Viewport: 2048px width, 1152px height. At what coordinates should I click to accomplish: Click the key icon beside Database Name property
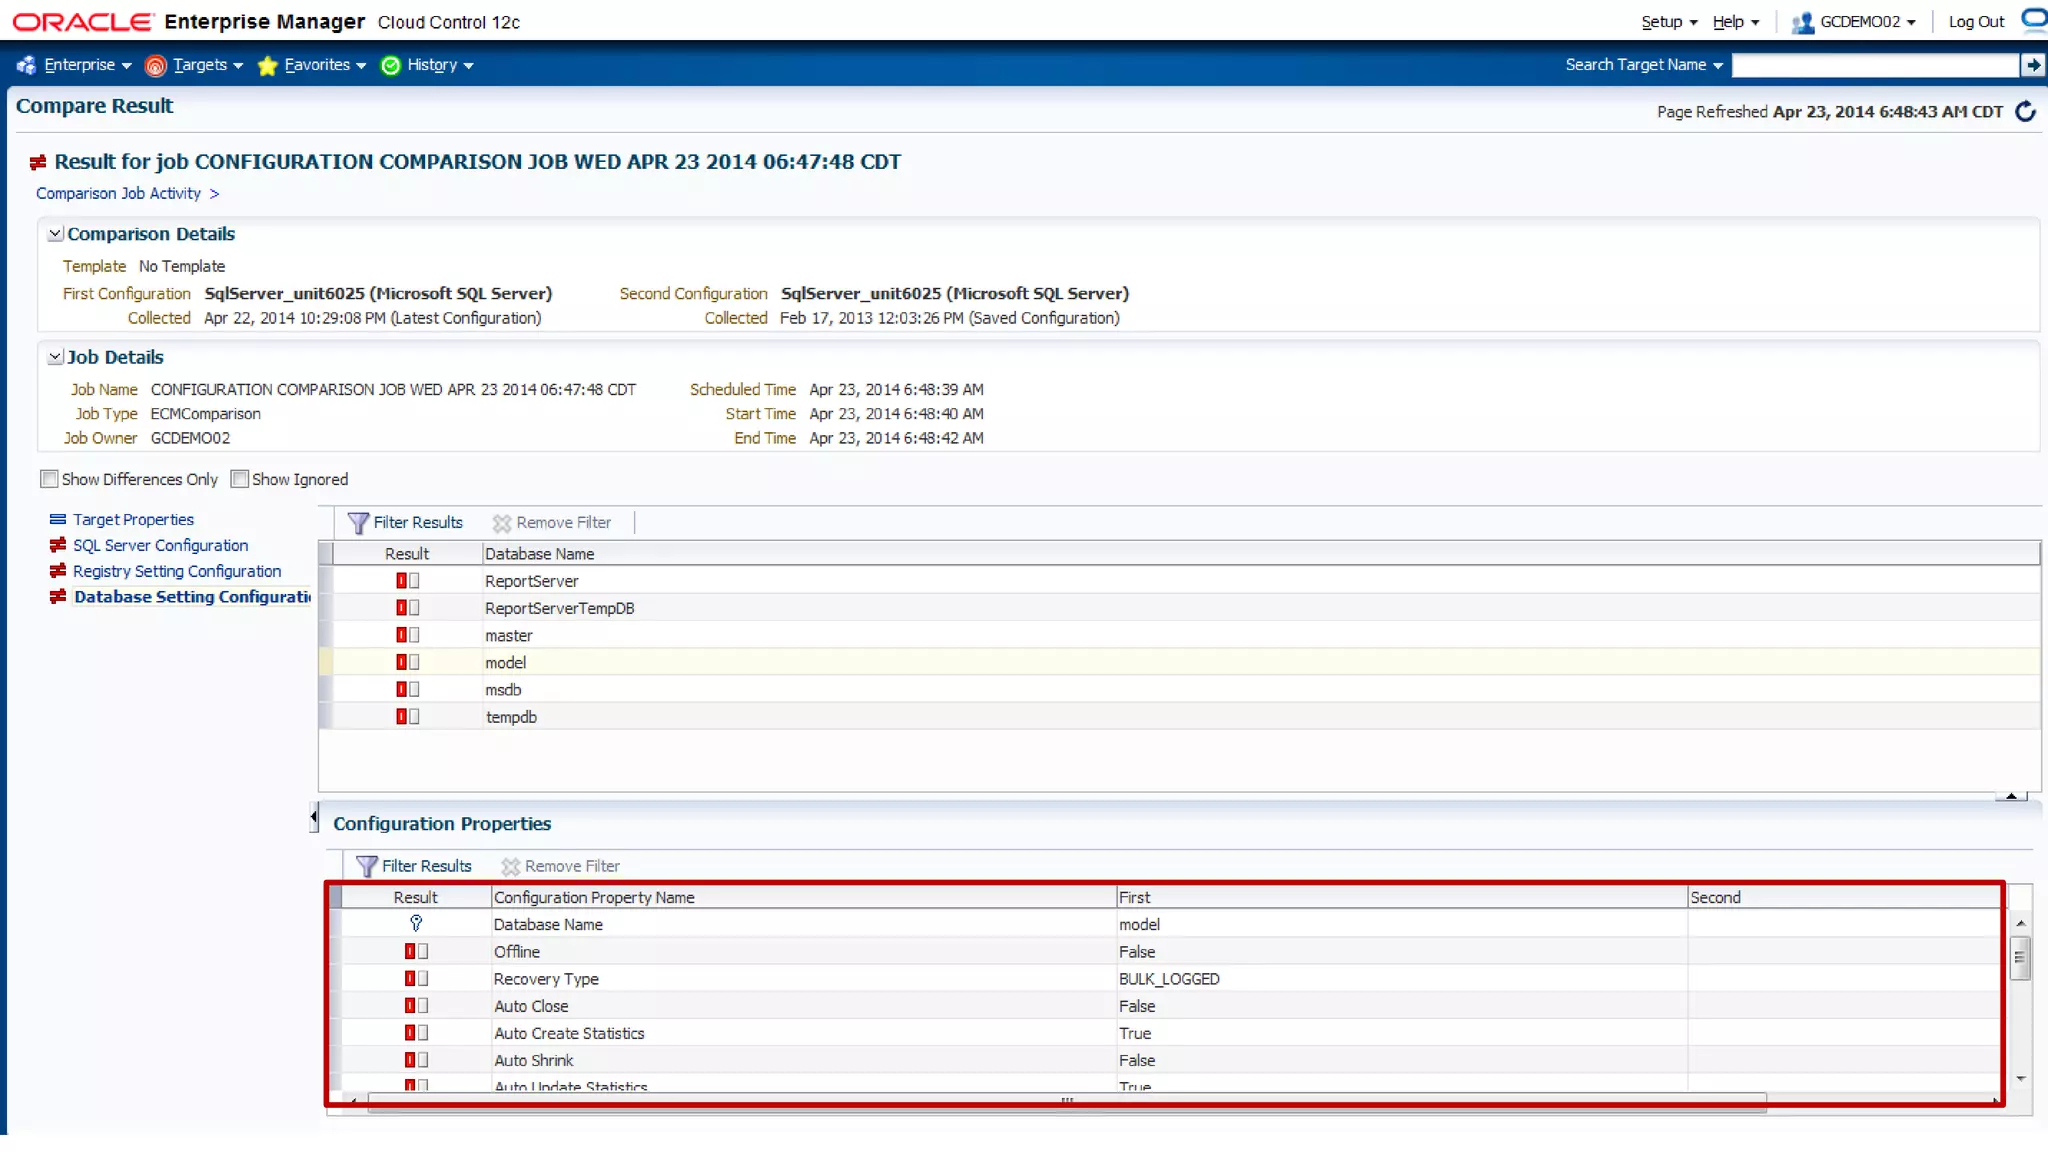click(416, 923)
